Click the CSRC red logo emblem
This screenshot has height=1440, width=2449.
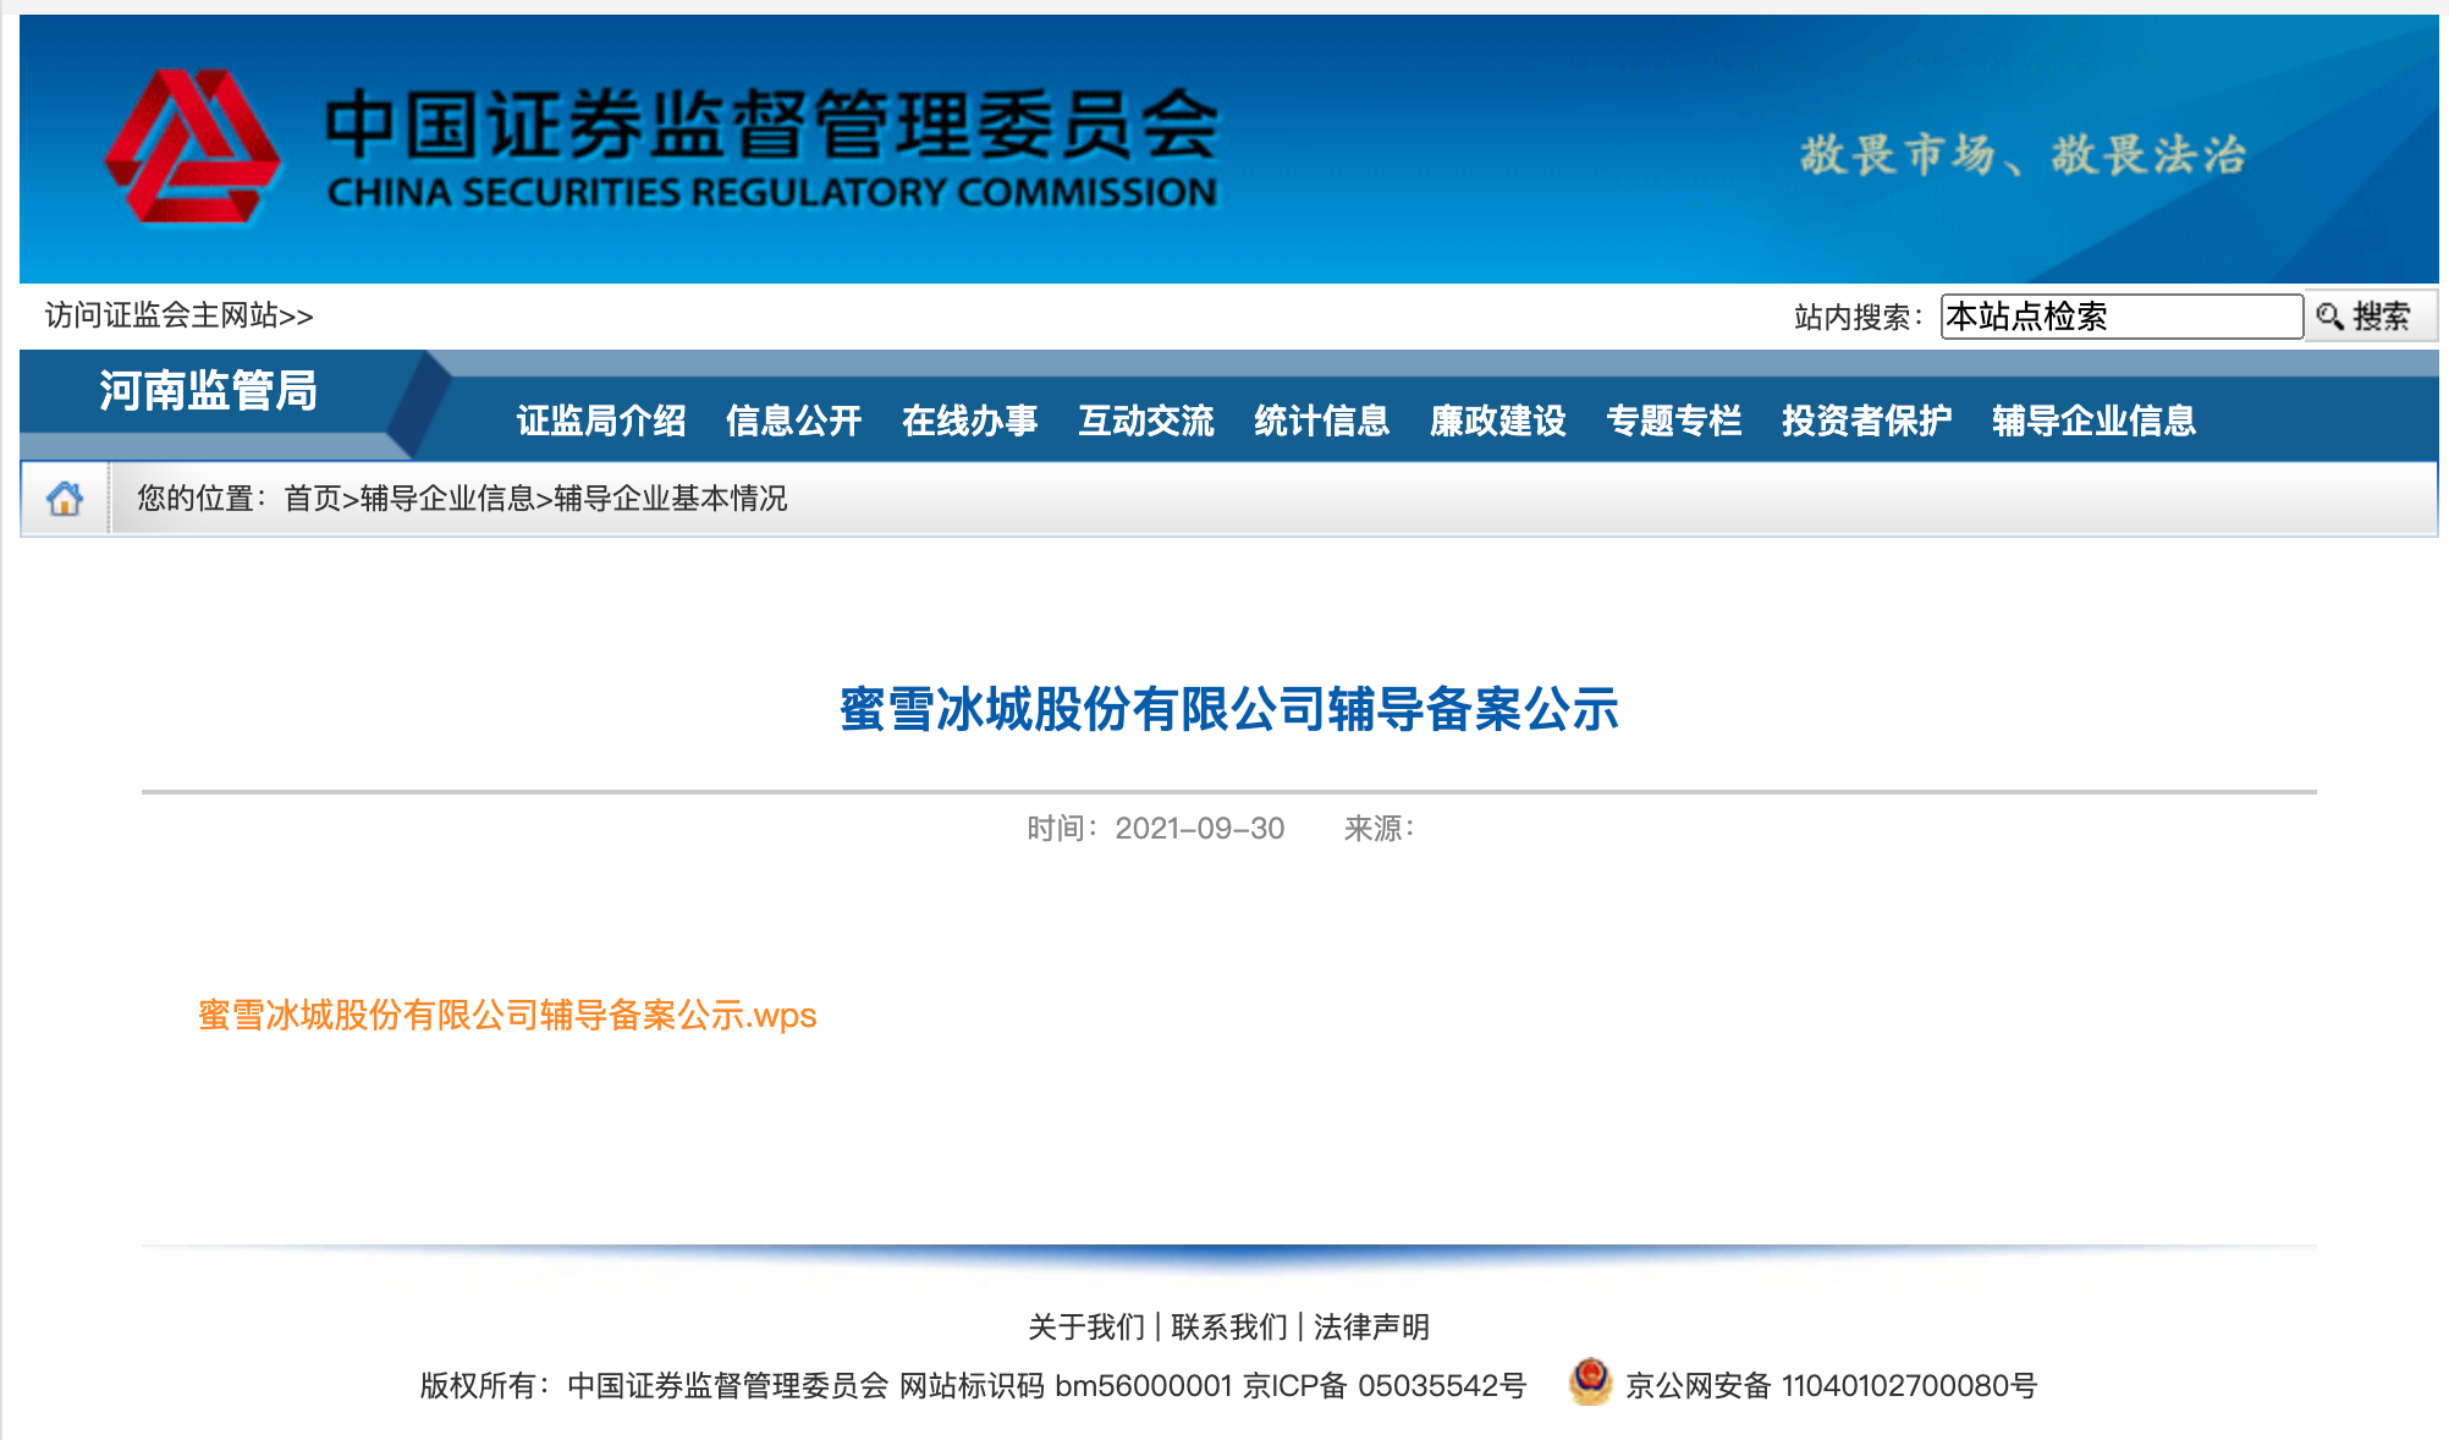[192, 146]
